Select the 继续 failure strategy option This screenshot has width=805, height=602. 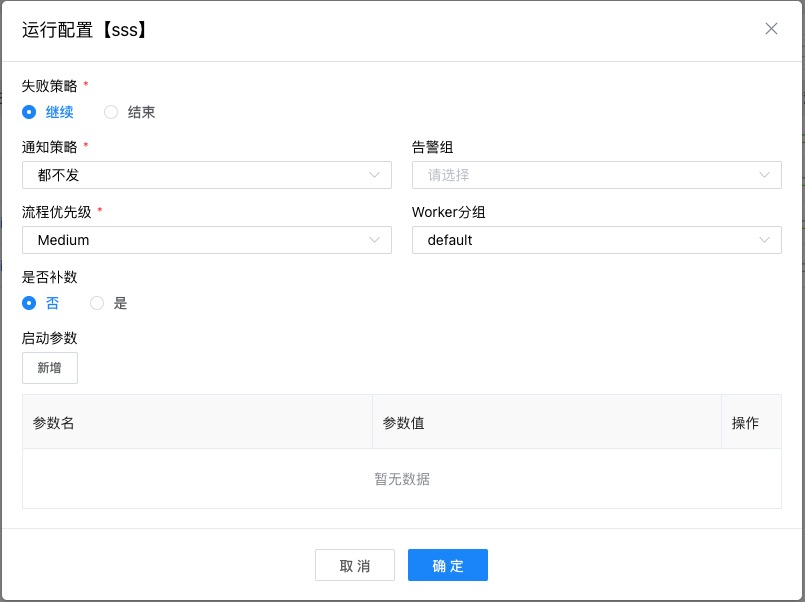point(30,112)
